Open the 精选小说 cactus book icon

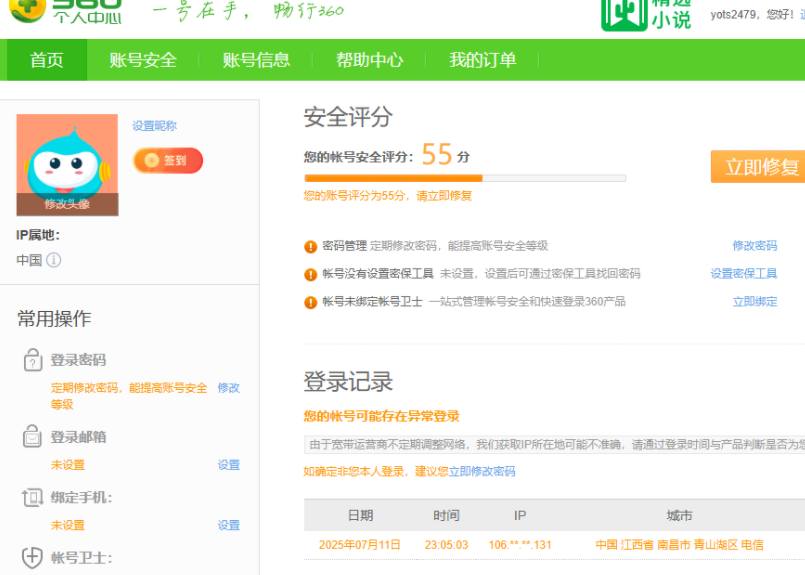624,15
